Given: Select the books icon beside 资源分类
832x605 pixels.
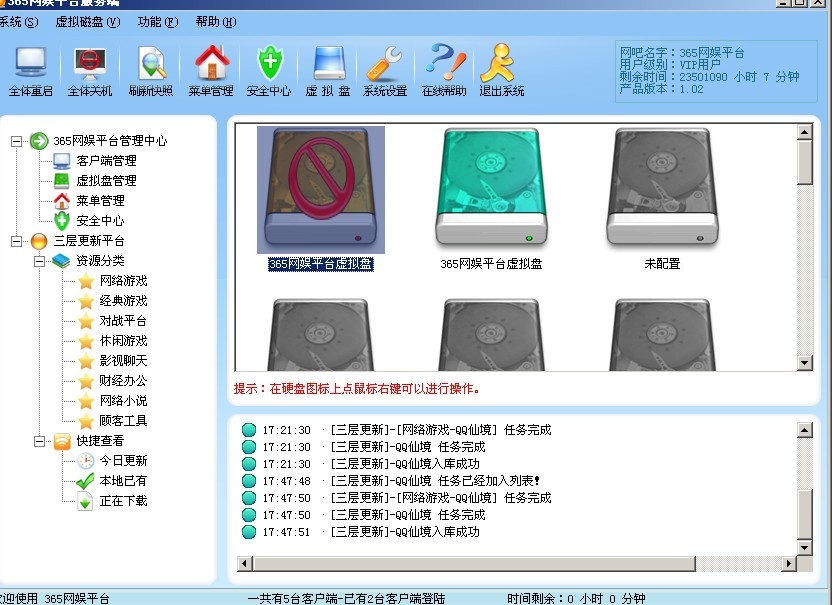Looking at the screenshot, I should click(x=61, y=261).
